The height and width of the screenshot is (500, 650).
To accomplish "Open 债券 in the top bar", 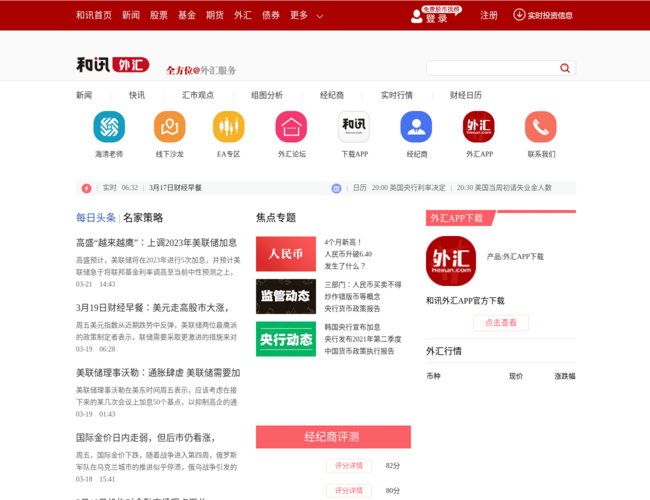I will [x=271, y=15].
